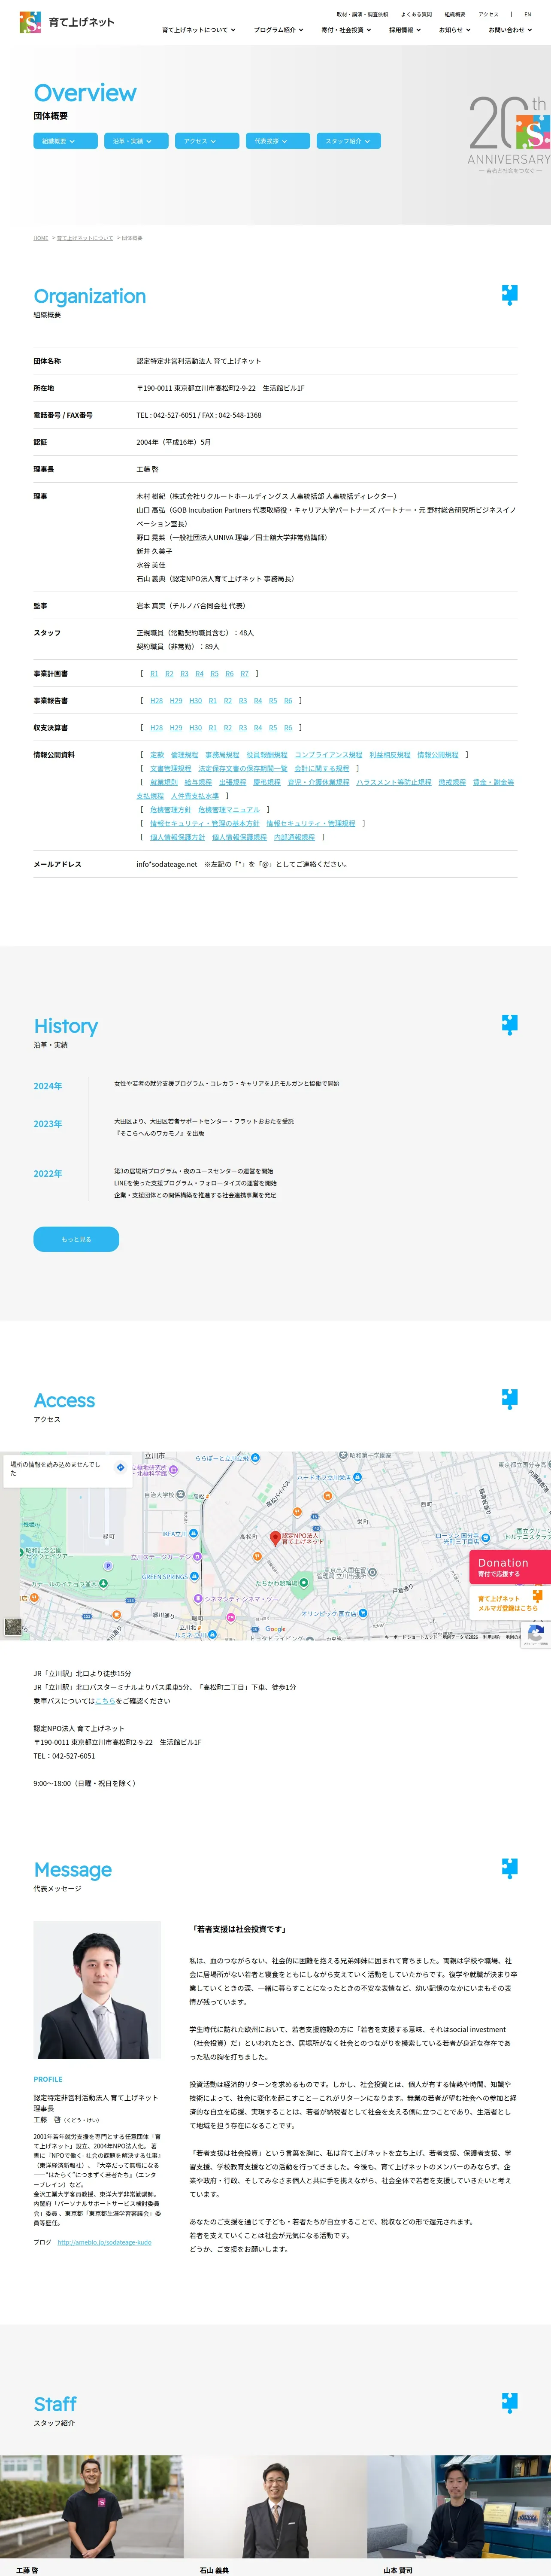The image size is (551, 2576).
Task: Open コンプライアンス規程 link
Action: coord(328,755)
